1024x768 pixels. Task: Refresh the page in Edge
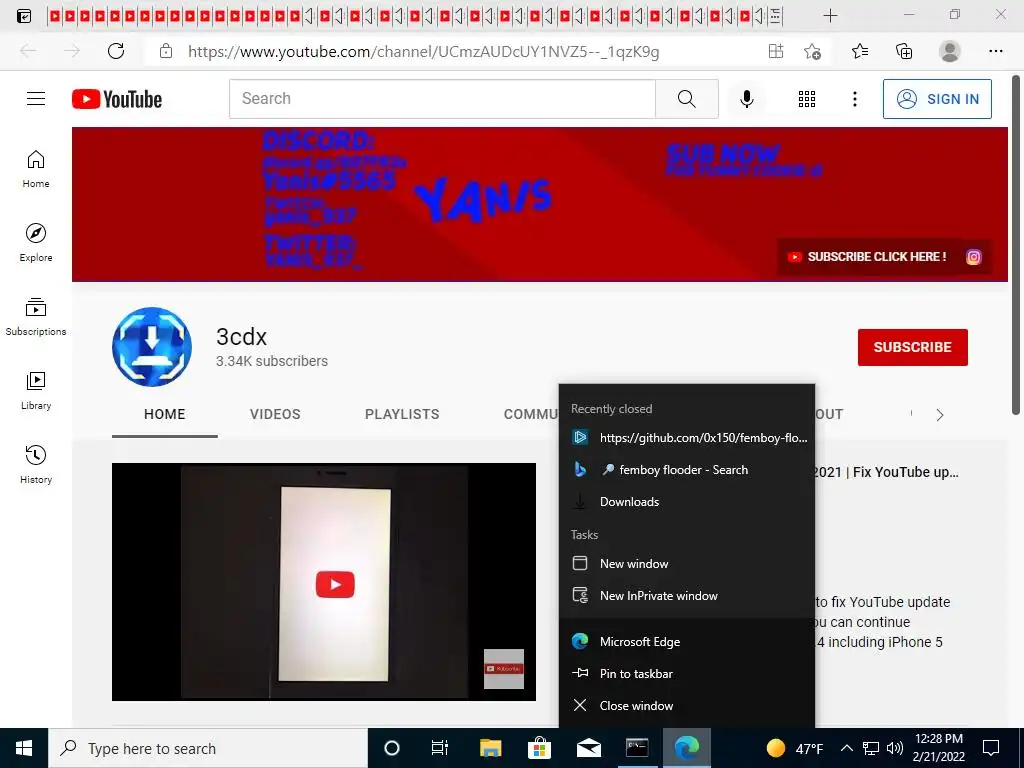point(116,51)
